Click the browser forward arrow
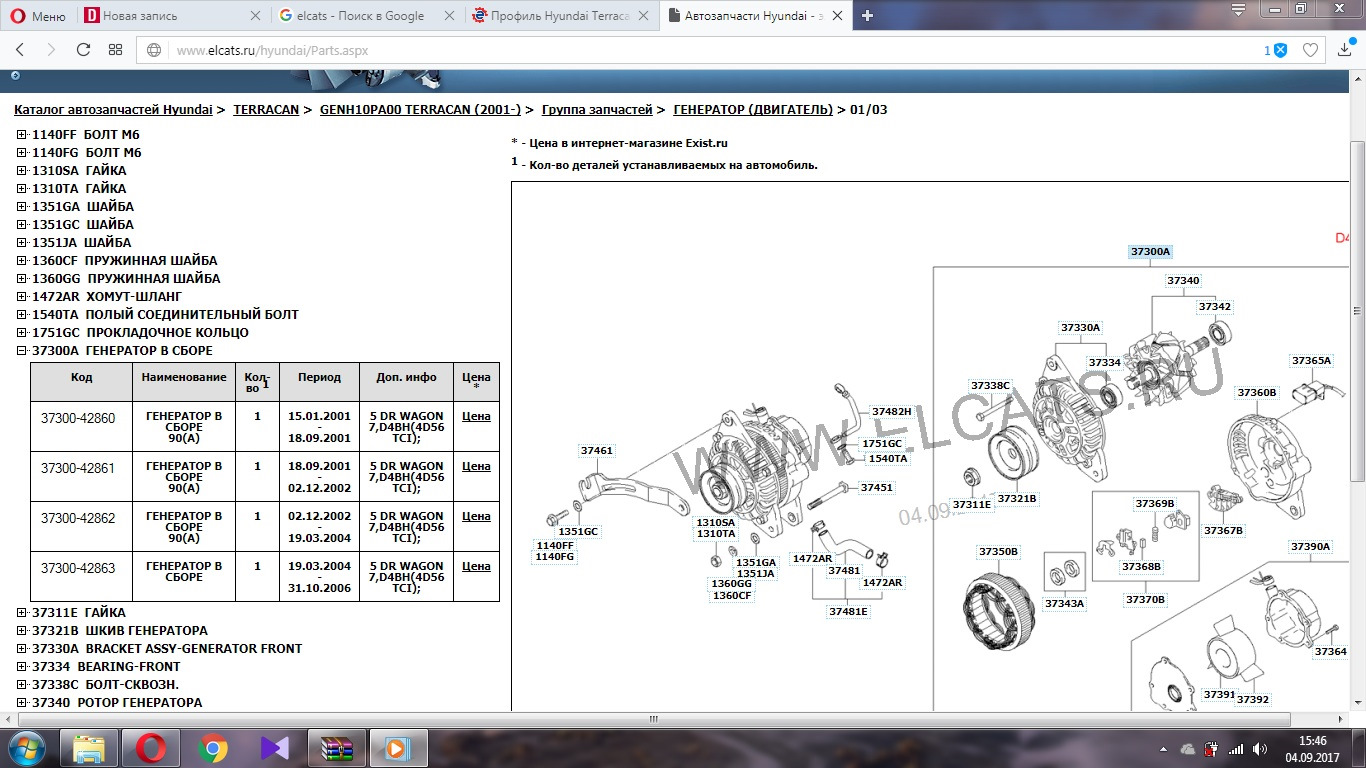Screen dimensions: 1366x768 51,50
